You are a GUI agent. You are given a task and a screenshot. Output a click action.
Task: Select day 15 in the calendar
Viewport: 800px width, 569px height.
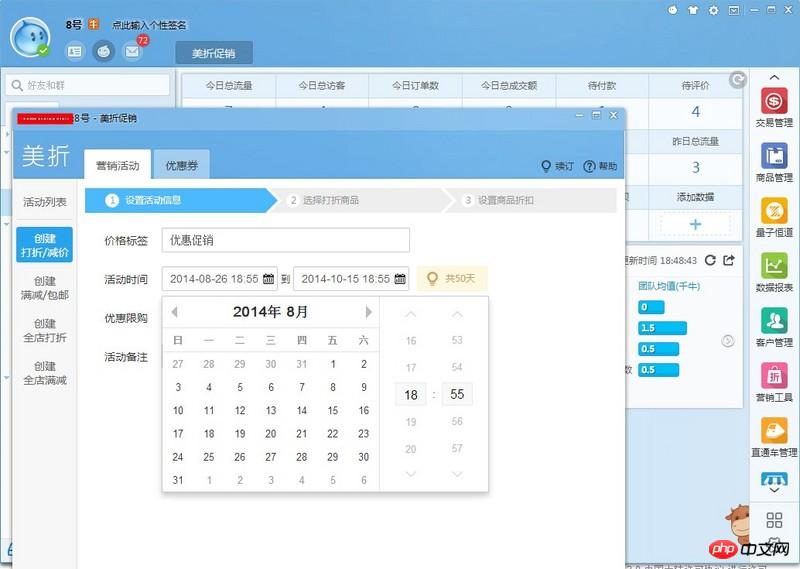pyautogui.click(x=333, y=410)
